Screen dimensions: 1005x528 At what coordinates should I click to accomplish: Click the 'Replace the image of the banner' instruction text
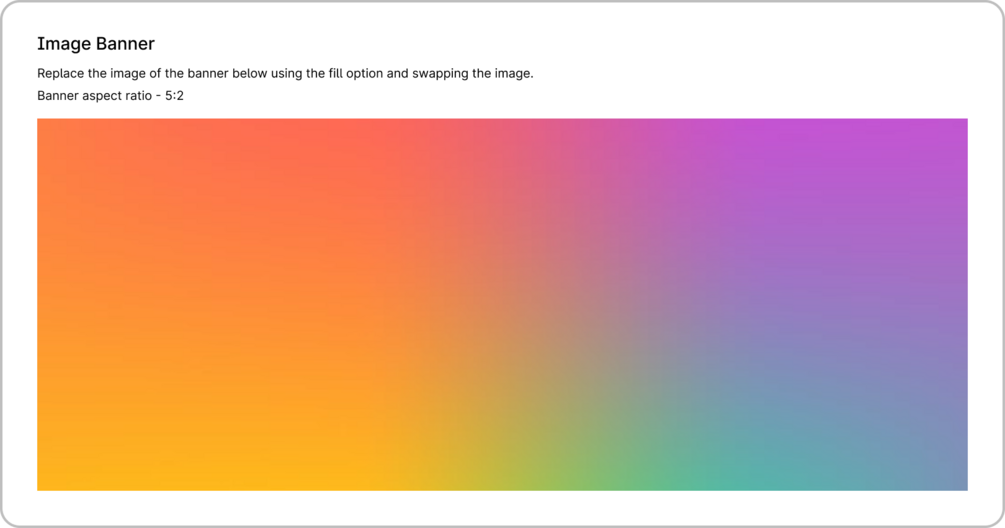tap(285, 74)
